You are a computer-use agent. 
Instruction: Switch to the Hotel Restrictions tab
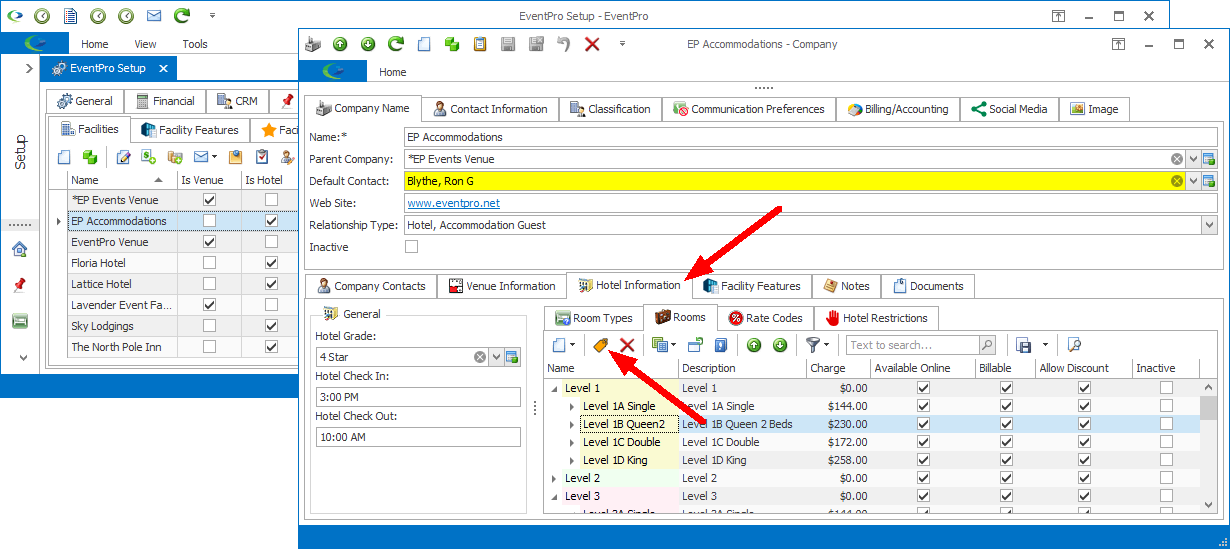tap(877, 318)
